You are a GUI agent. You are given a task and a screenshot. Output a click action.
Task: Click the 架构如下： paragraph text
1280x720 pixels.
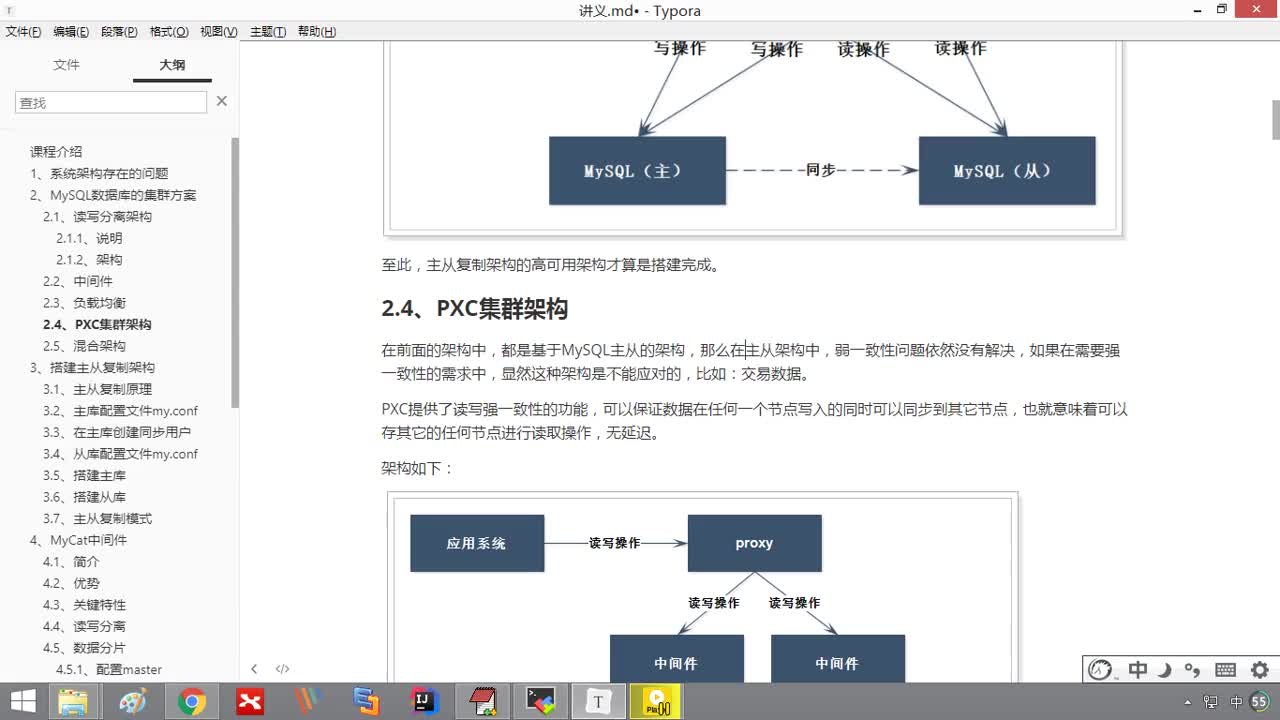[x=418, y=468]
